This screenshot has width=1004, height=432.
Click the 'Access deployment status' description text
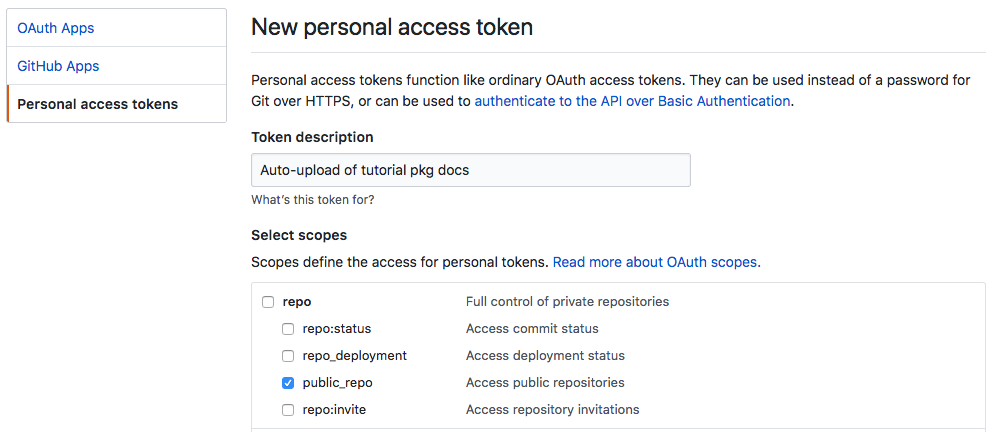coord(545,356)
